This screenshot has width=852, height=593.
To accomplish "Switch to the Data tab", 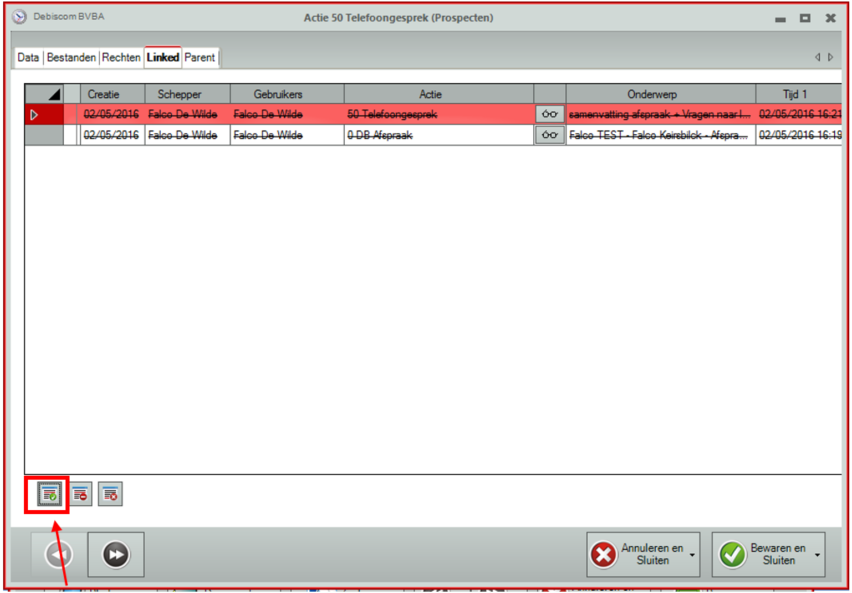I will point(29,58).
